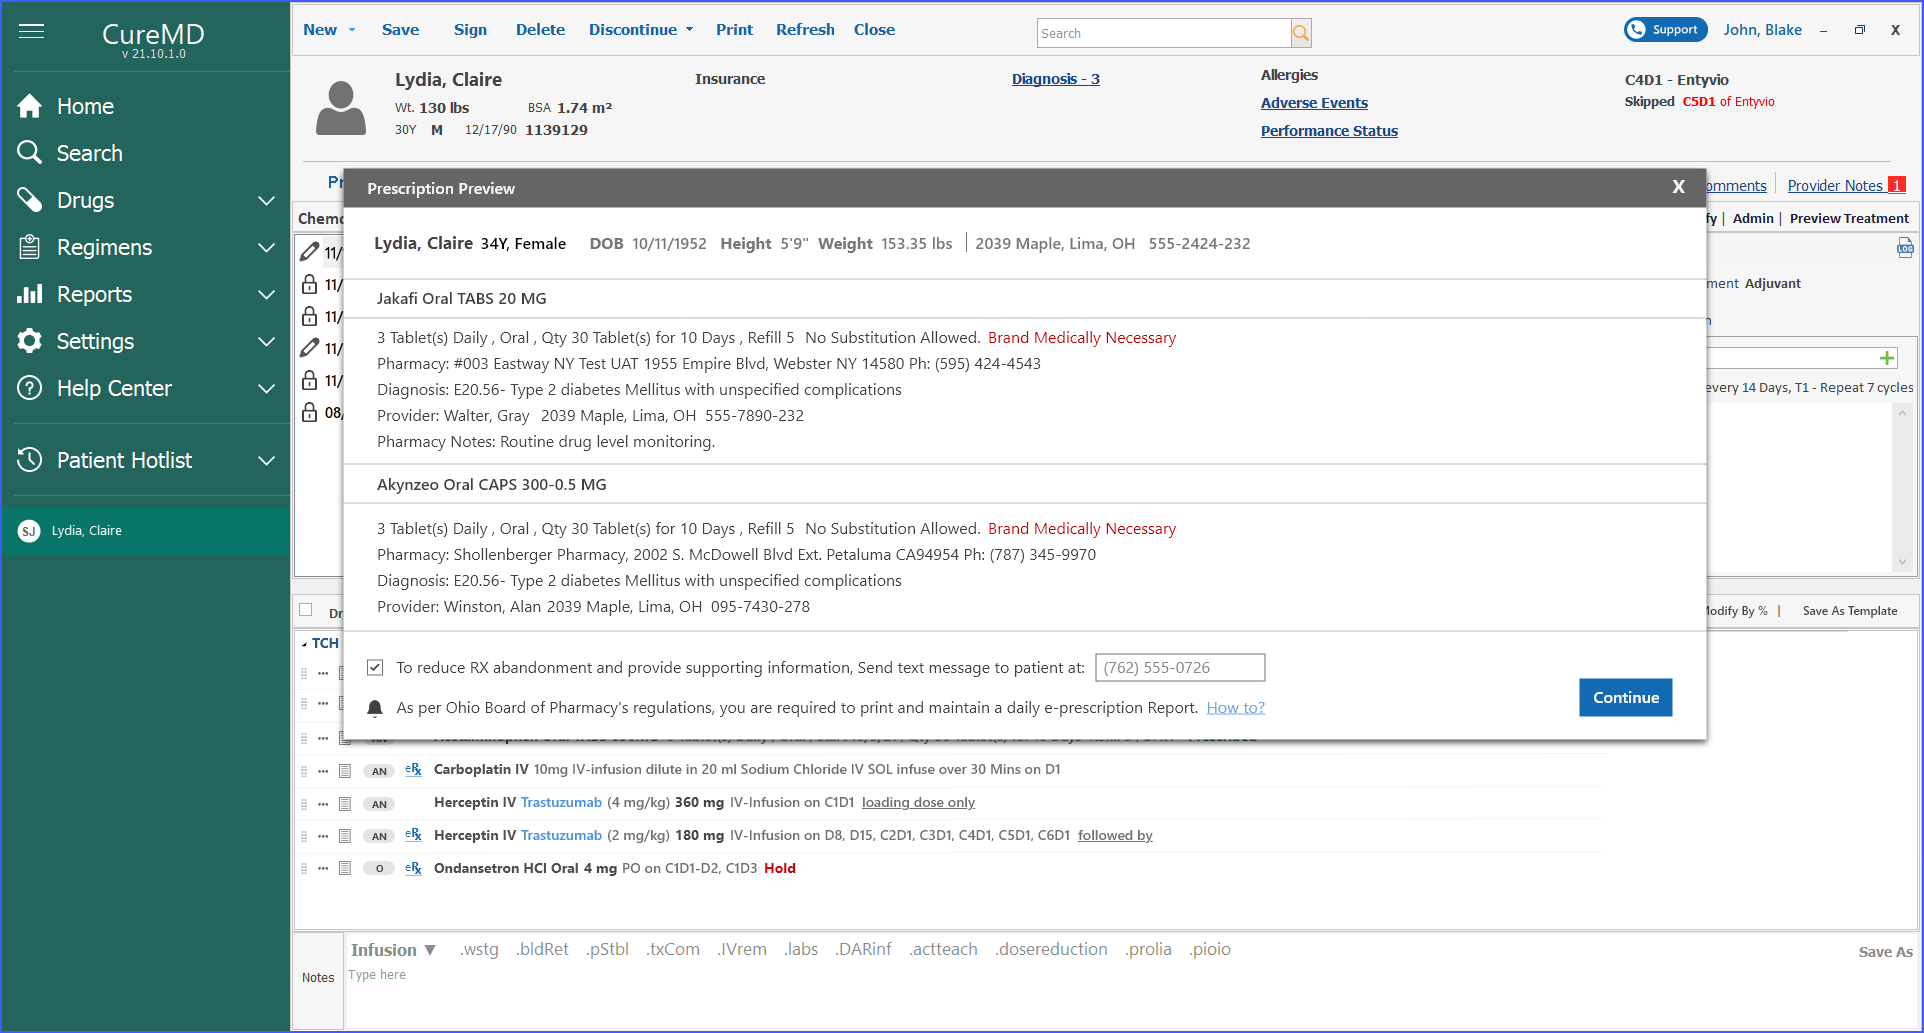Click Save As Template

pyautogui.click(x=1850, y=611)
